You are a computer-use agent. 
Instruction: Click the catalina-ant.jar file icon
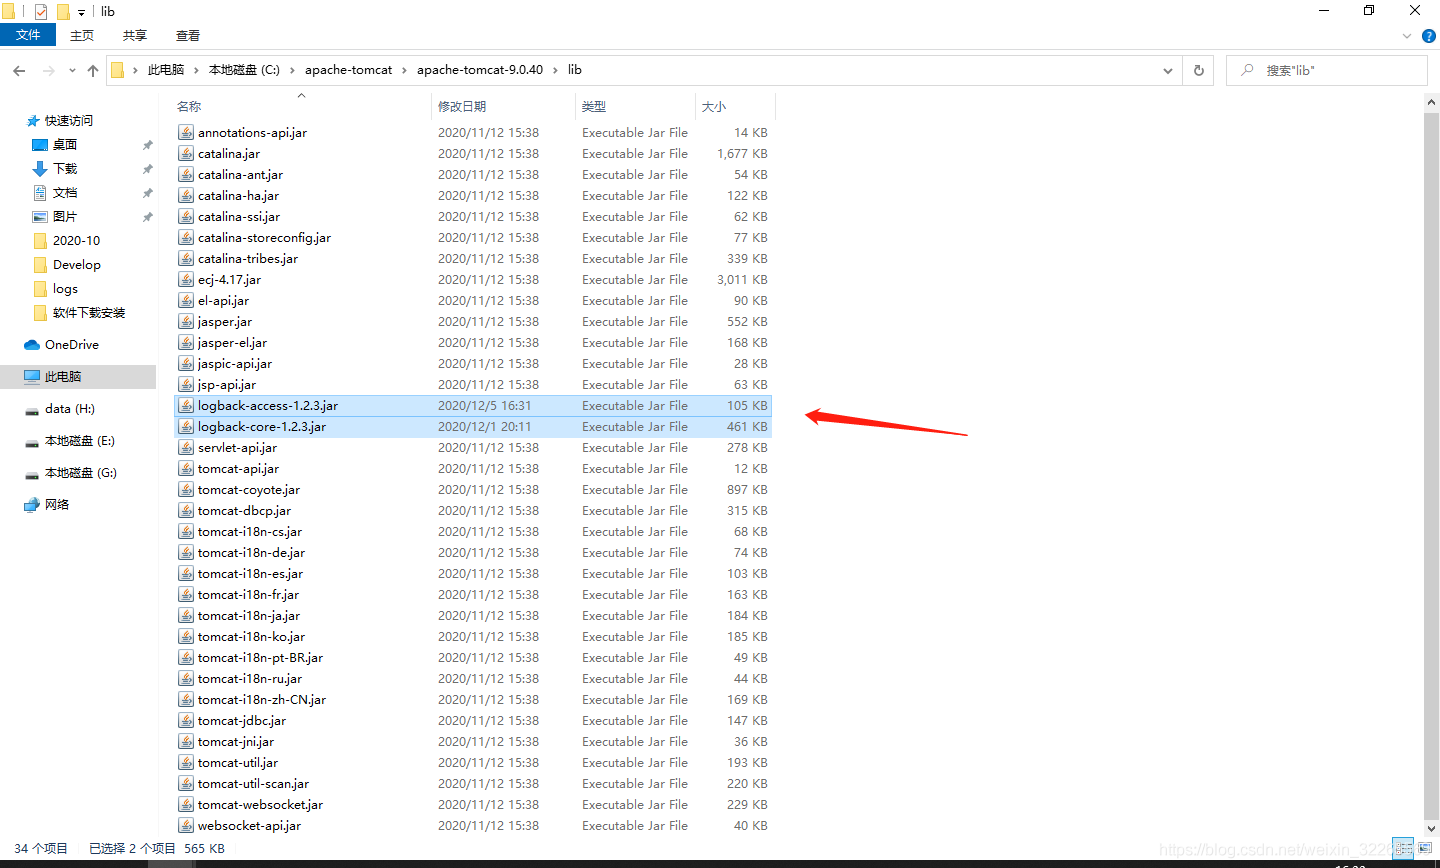[186, 174]
